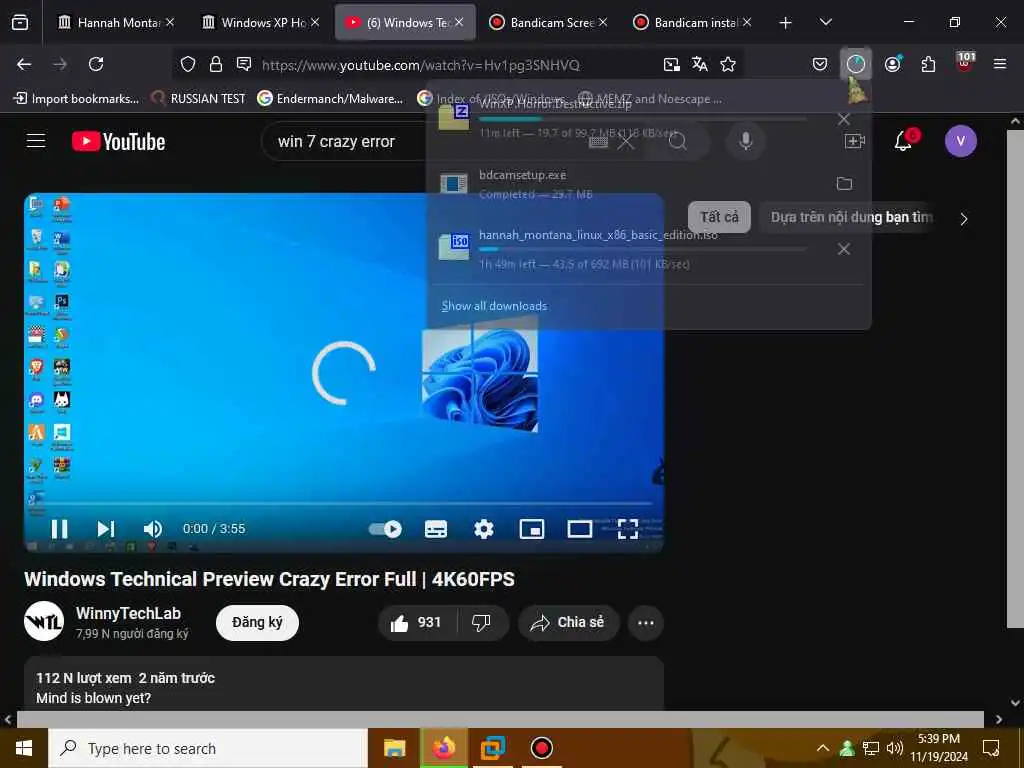Image resolution: width=1024 pixels, height=768 pixels.
Task: Show next filter chips arrow
Action: [964, 219]
